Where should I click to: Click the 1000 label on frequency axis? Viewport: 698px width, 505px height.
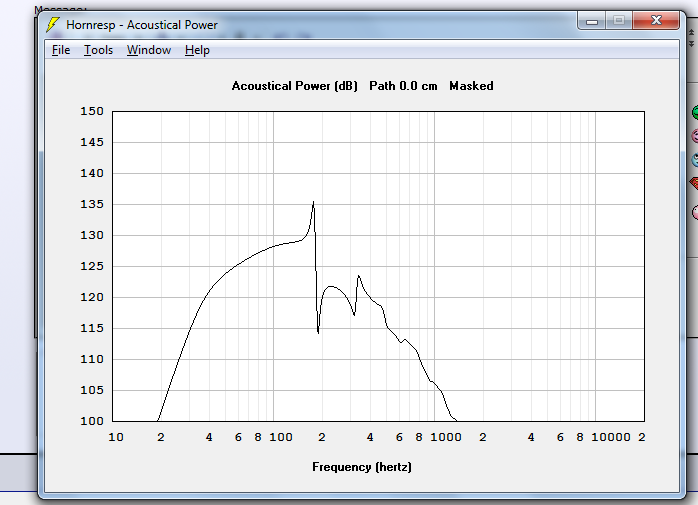pos(446,437)
